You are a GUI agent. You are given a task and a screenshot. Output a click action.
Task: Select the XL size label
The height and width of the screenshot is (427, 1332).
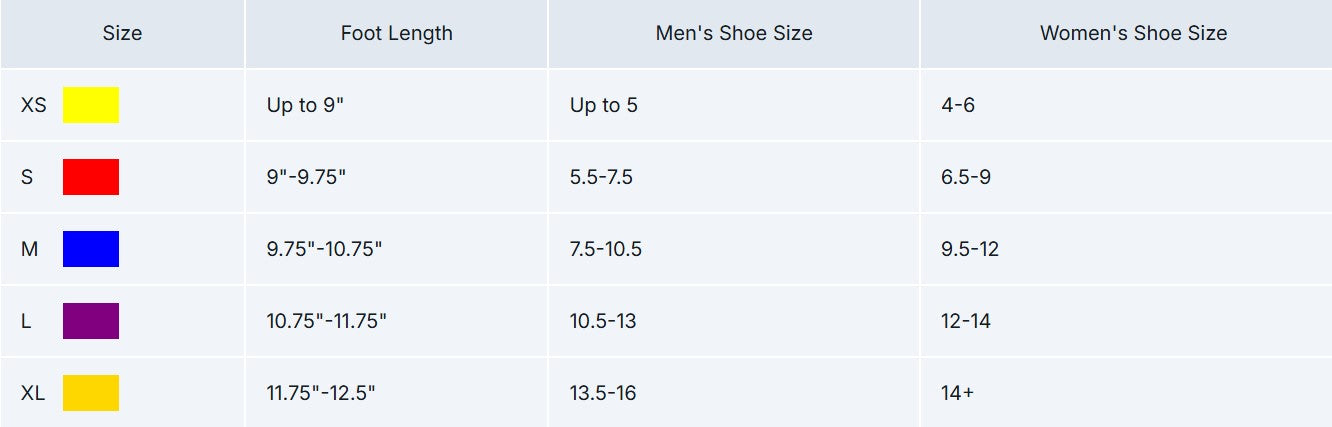[33, 393]
